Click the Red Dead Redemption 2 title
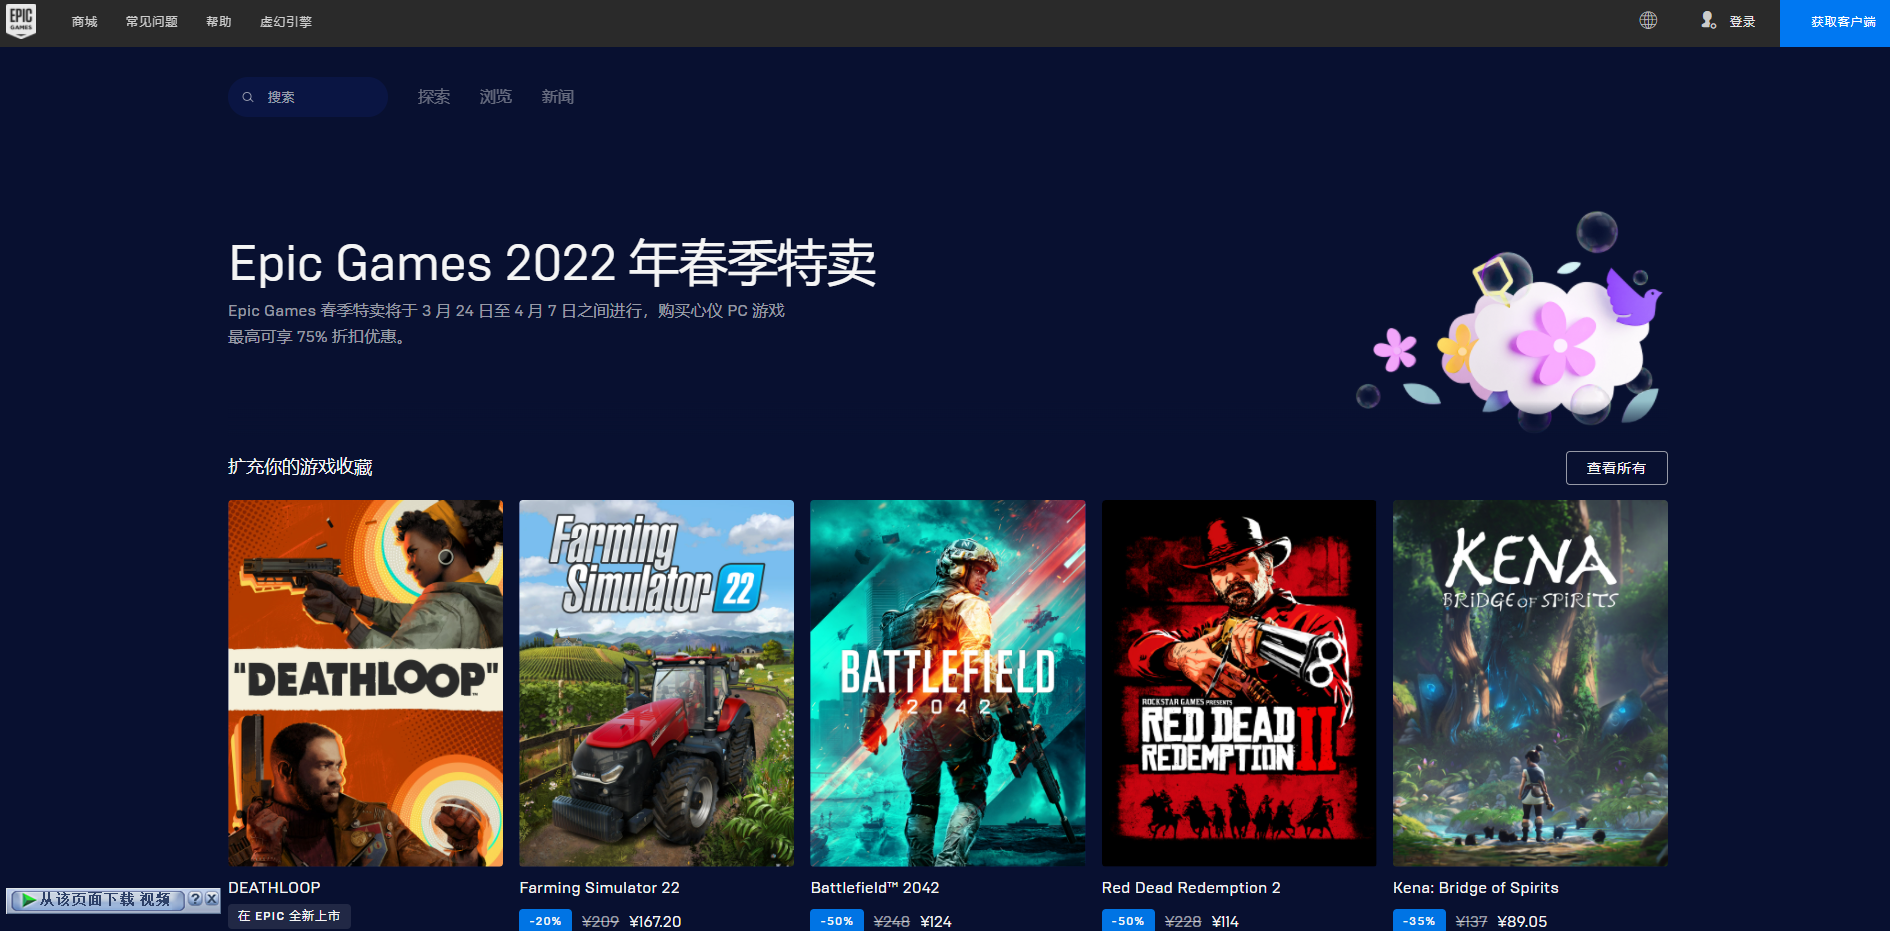The width and height of the screenshot is (1890, 931). pos(1191,888)
